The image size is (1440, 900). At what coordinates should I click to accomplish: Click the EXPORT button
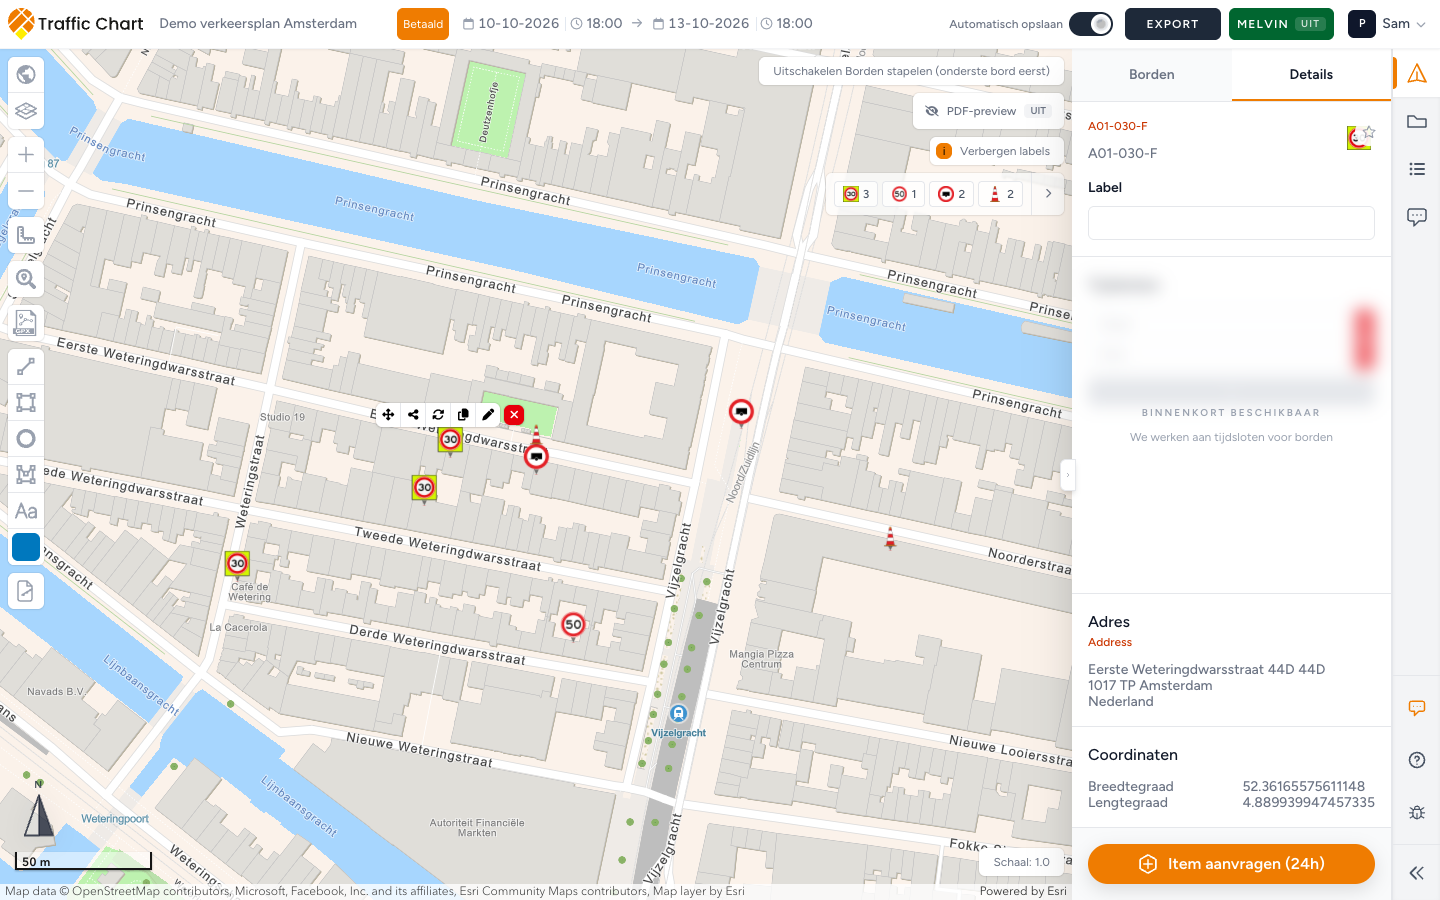(x=1172, y=24)
